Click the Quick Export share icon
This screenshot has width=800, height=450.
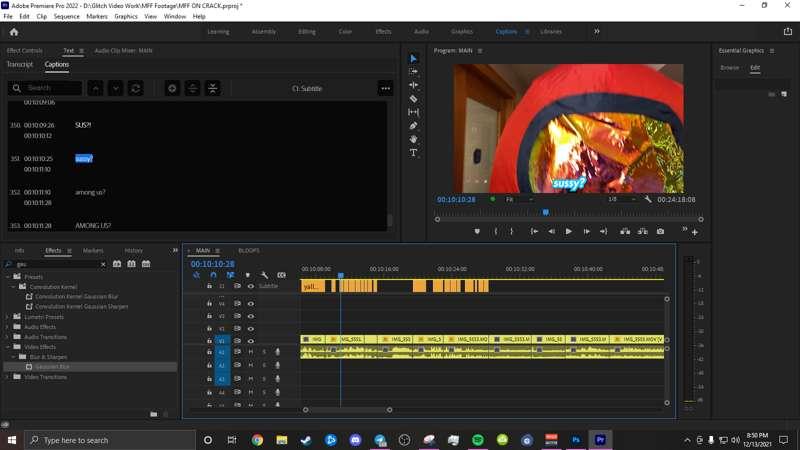point(788,32)
